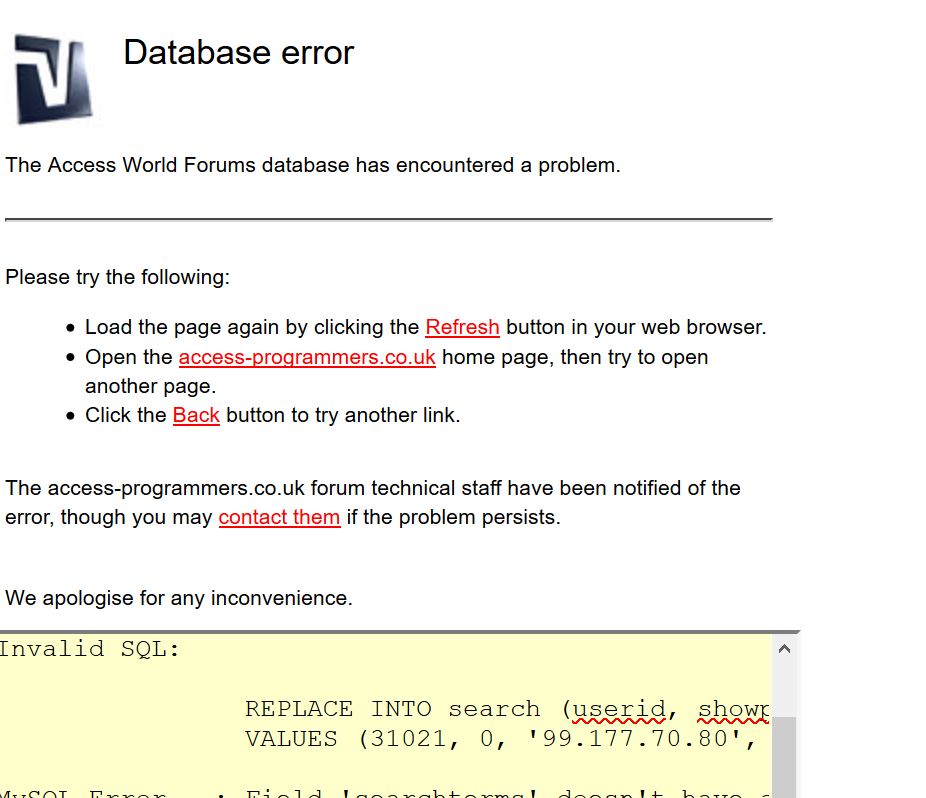This screenshot has width=926, height=798.
Task: Open the contact them link
Action: pyautogui.click(x=279, y=517)
